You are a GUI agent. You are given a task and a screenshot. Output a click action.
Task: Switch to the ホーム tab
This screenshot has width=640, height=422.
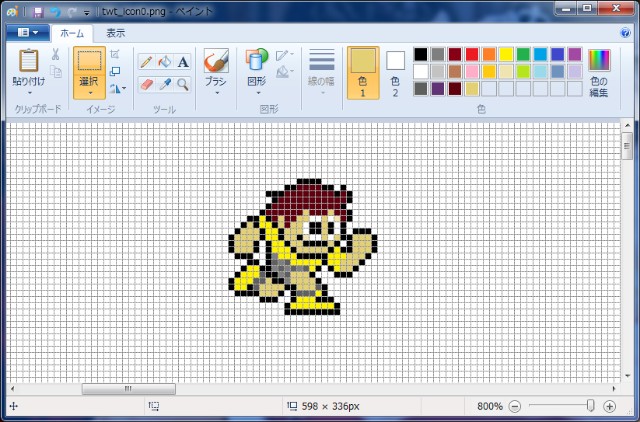(72, 33)
